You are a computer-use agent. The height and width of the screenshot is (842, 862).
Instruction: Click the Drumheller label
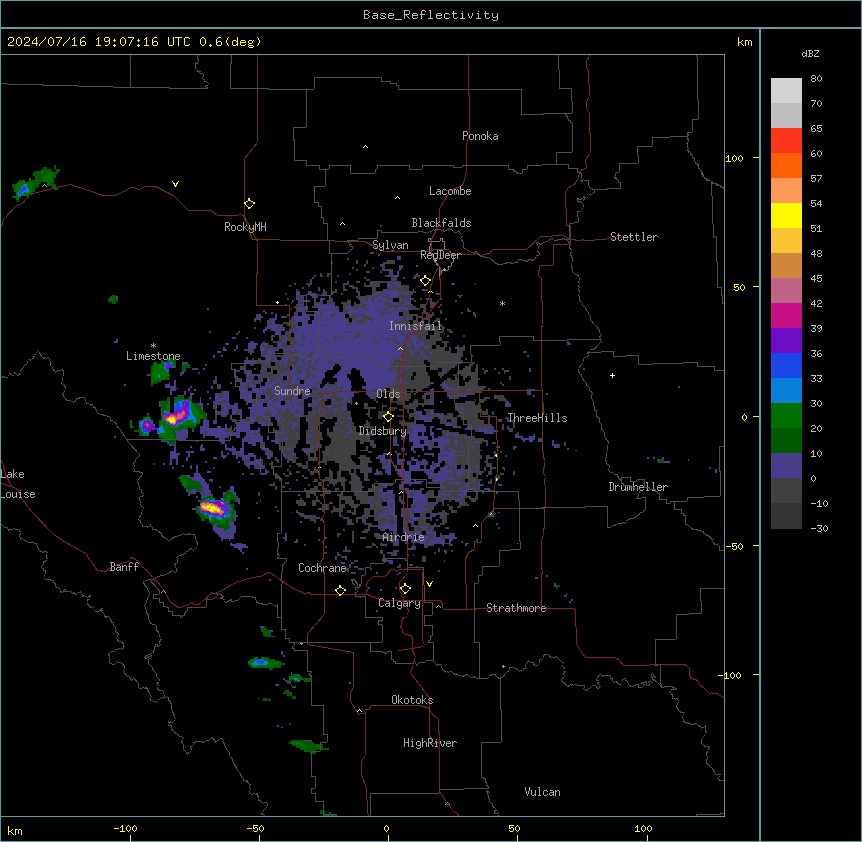point(638,487)
